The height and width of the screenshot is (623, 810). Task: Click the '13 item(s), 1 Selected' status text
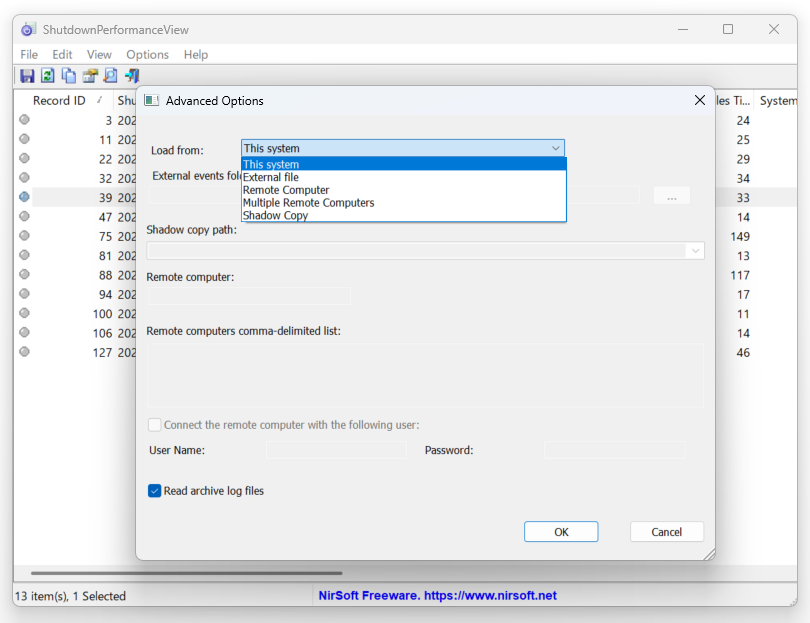70,596
